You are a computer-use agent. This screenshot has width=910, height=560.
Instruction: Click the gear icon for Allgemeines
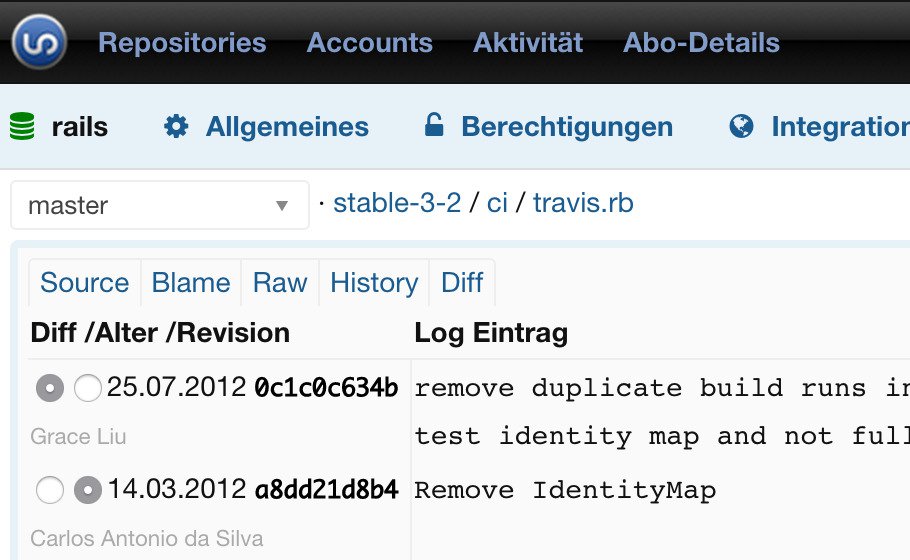tap(176, 127)
